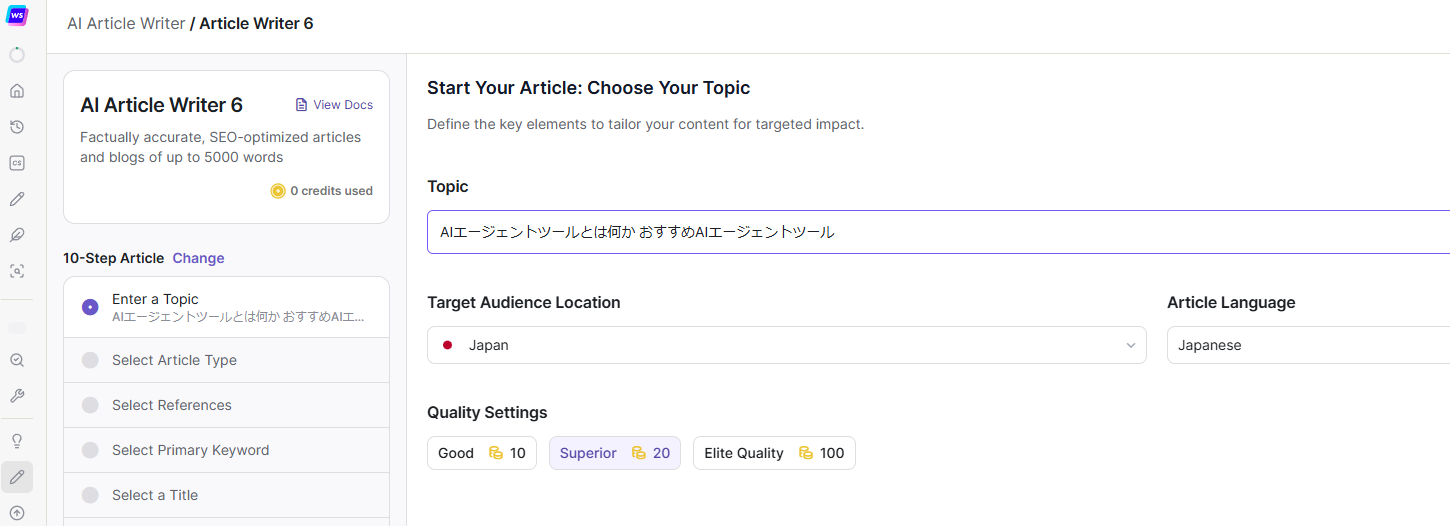Choose the Elite Quality option
The image size is (1450, 526).
pyautogui.click(x=773, y=453)
